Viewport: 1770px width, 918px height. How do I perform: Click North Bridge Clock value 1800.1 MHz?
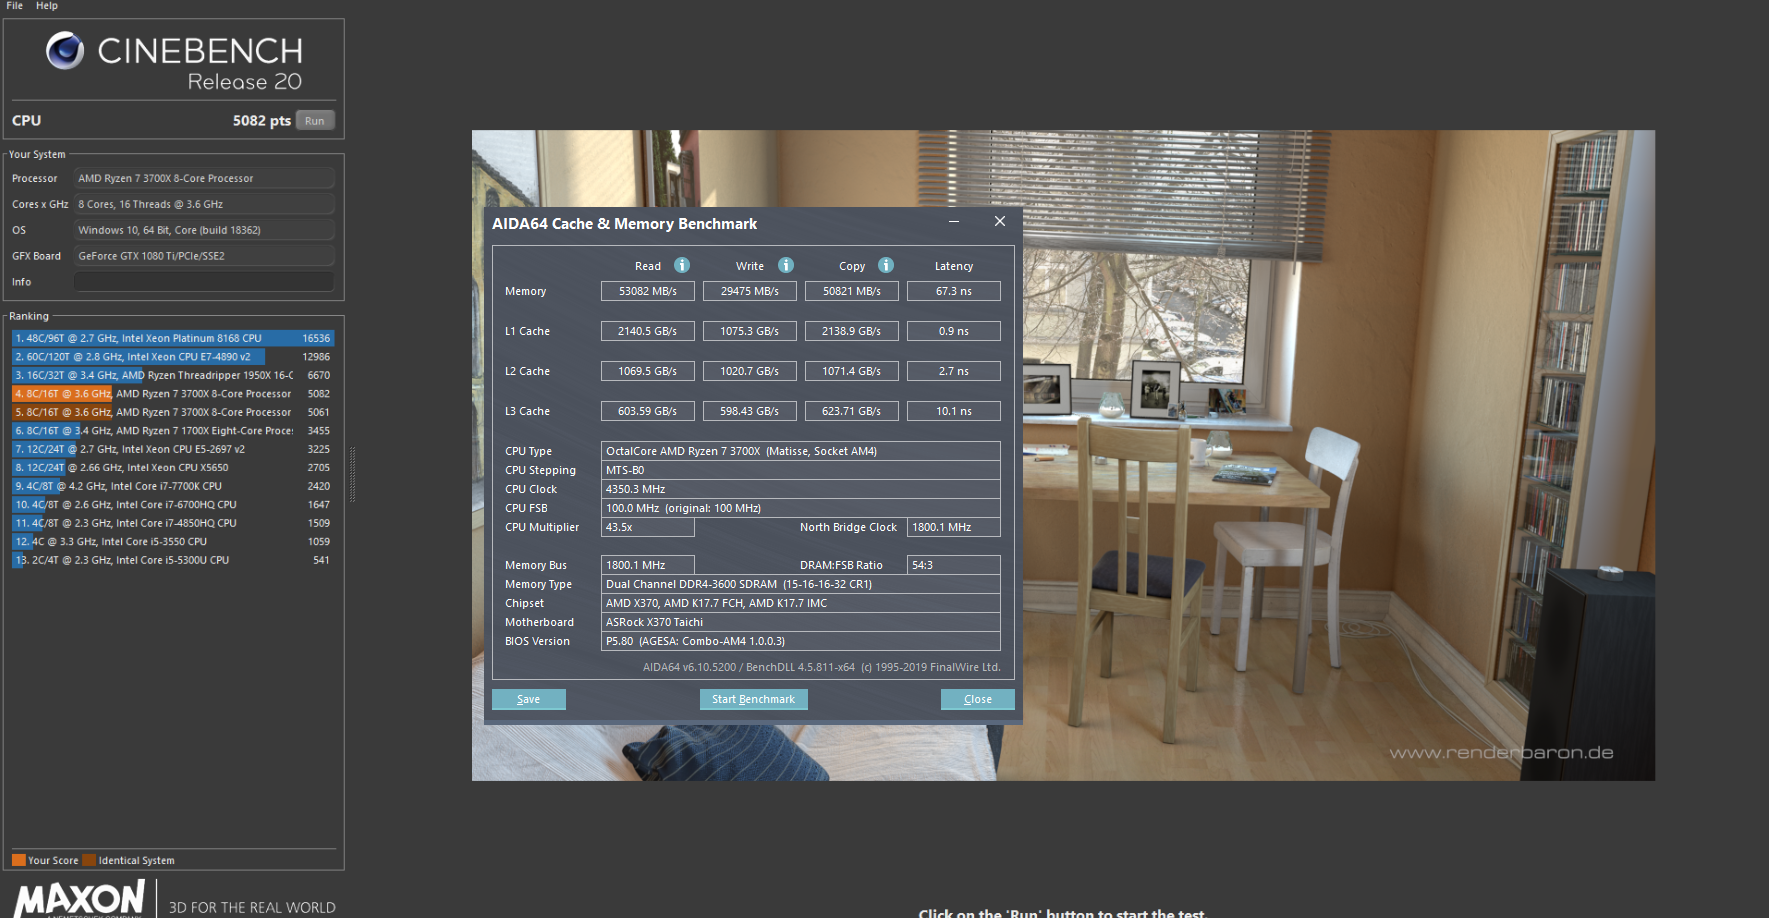954,527
